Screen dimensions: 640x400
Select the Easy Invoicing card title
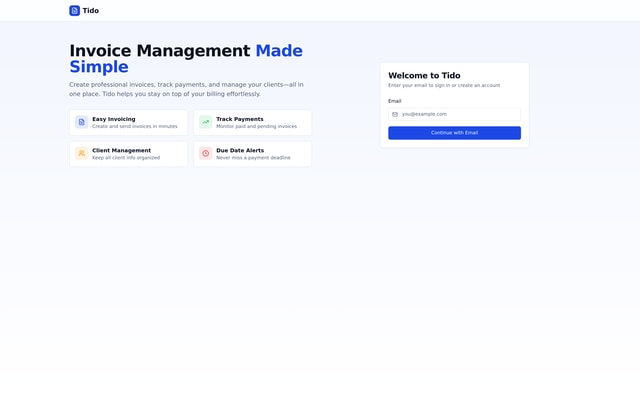113,119
